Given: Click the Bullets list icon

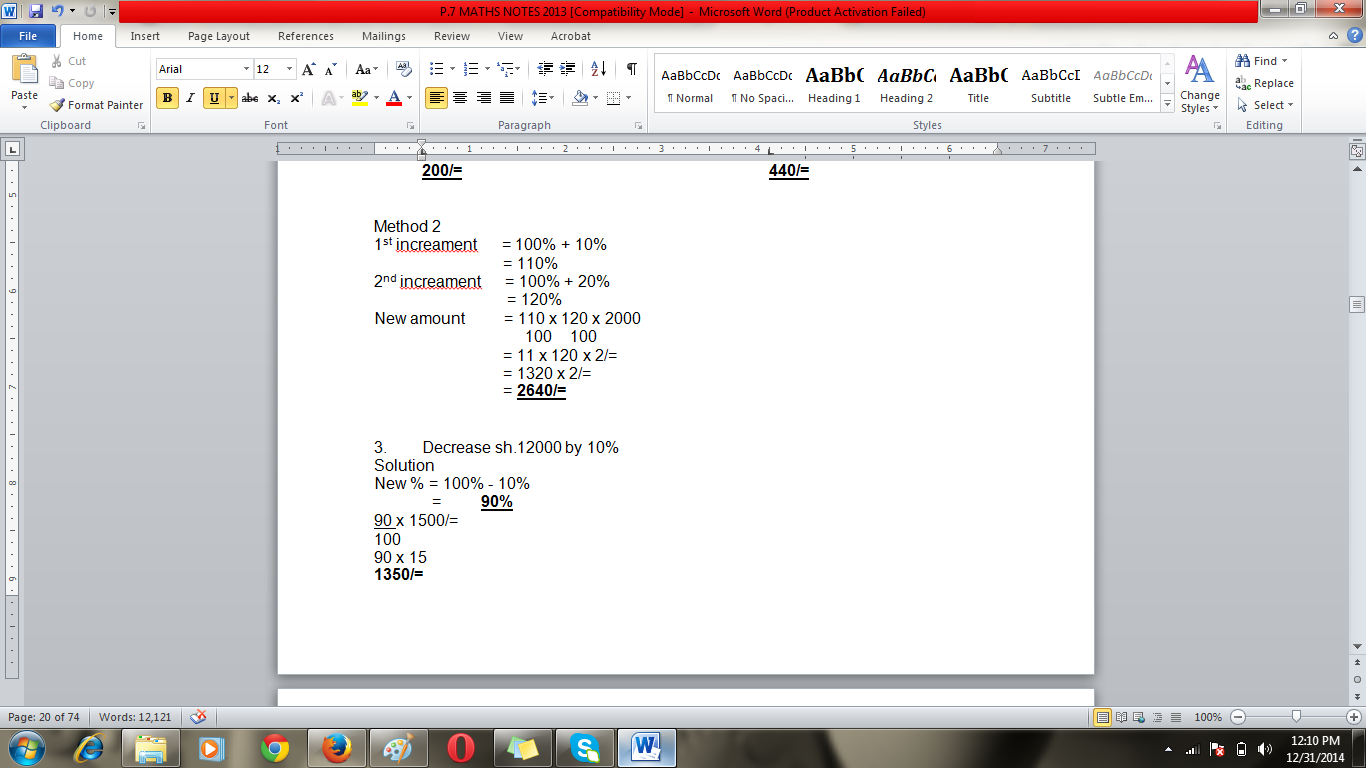Looking at the screenshot, I should point(436,69).
